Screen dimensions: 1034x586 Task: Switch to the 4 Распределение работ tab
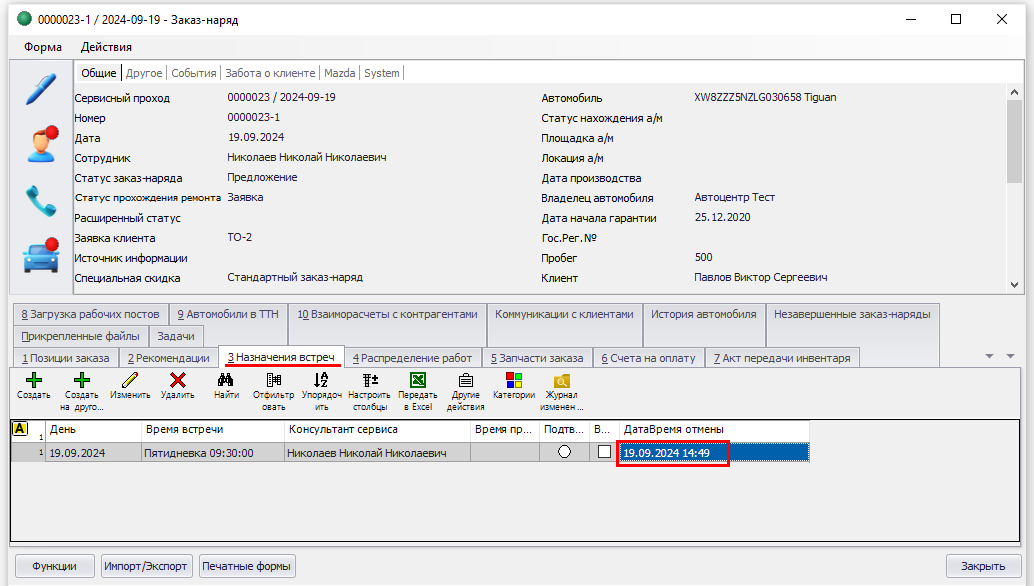coord(412,358)
